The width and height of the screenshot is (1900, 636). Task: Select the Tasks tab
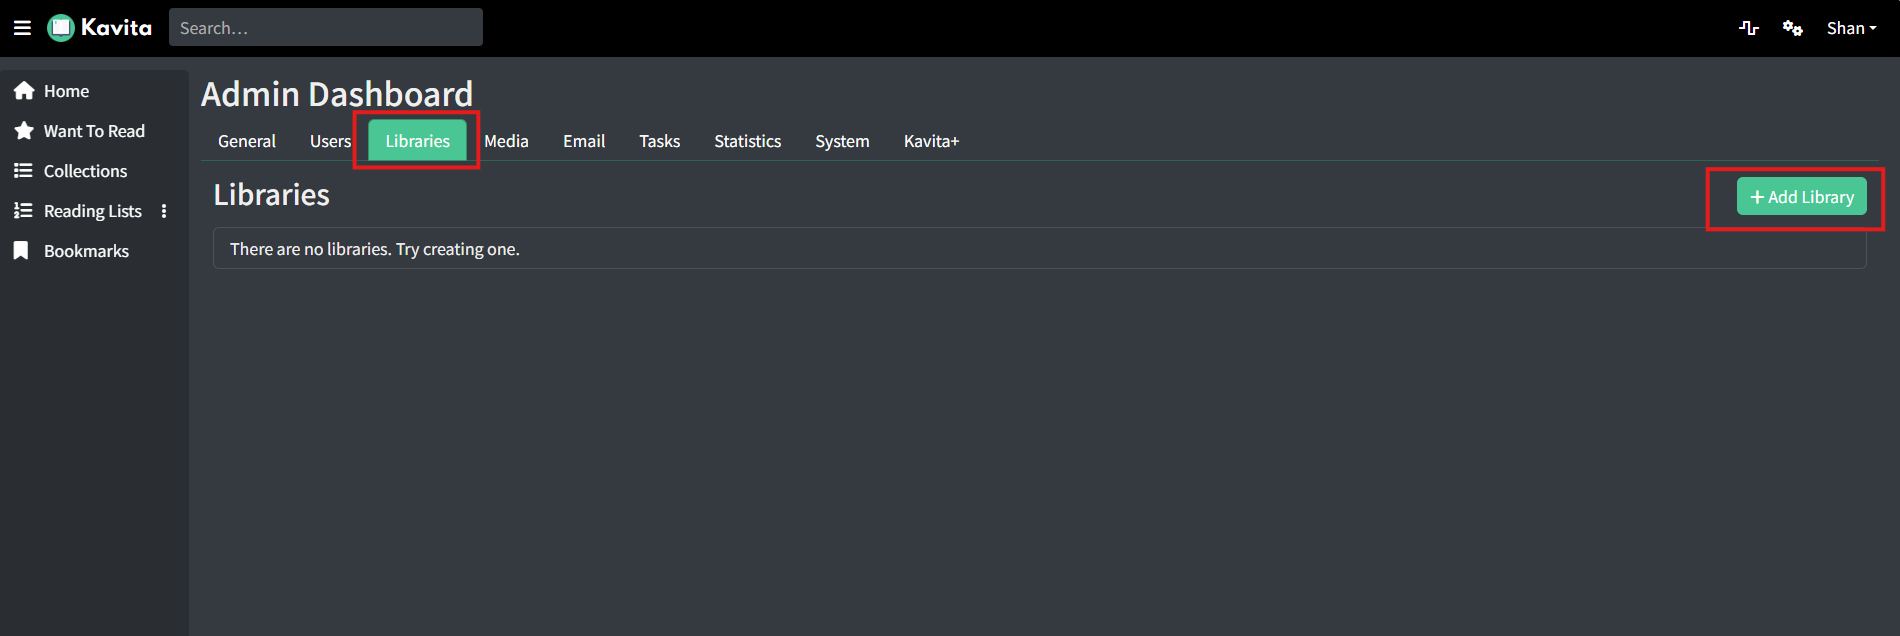coord(660,141)
